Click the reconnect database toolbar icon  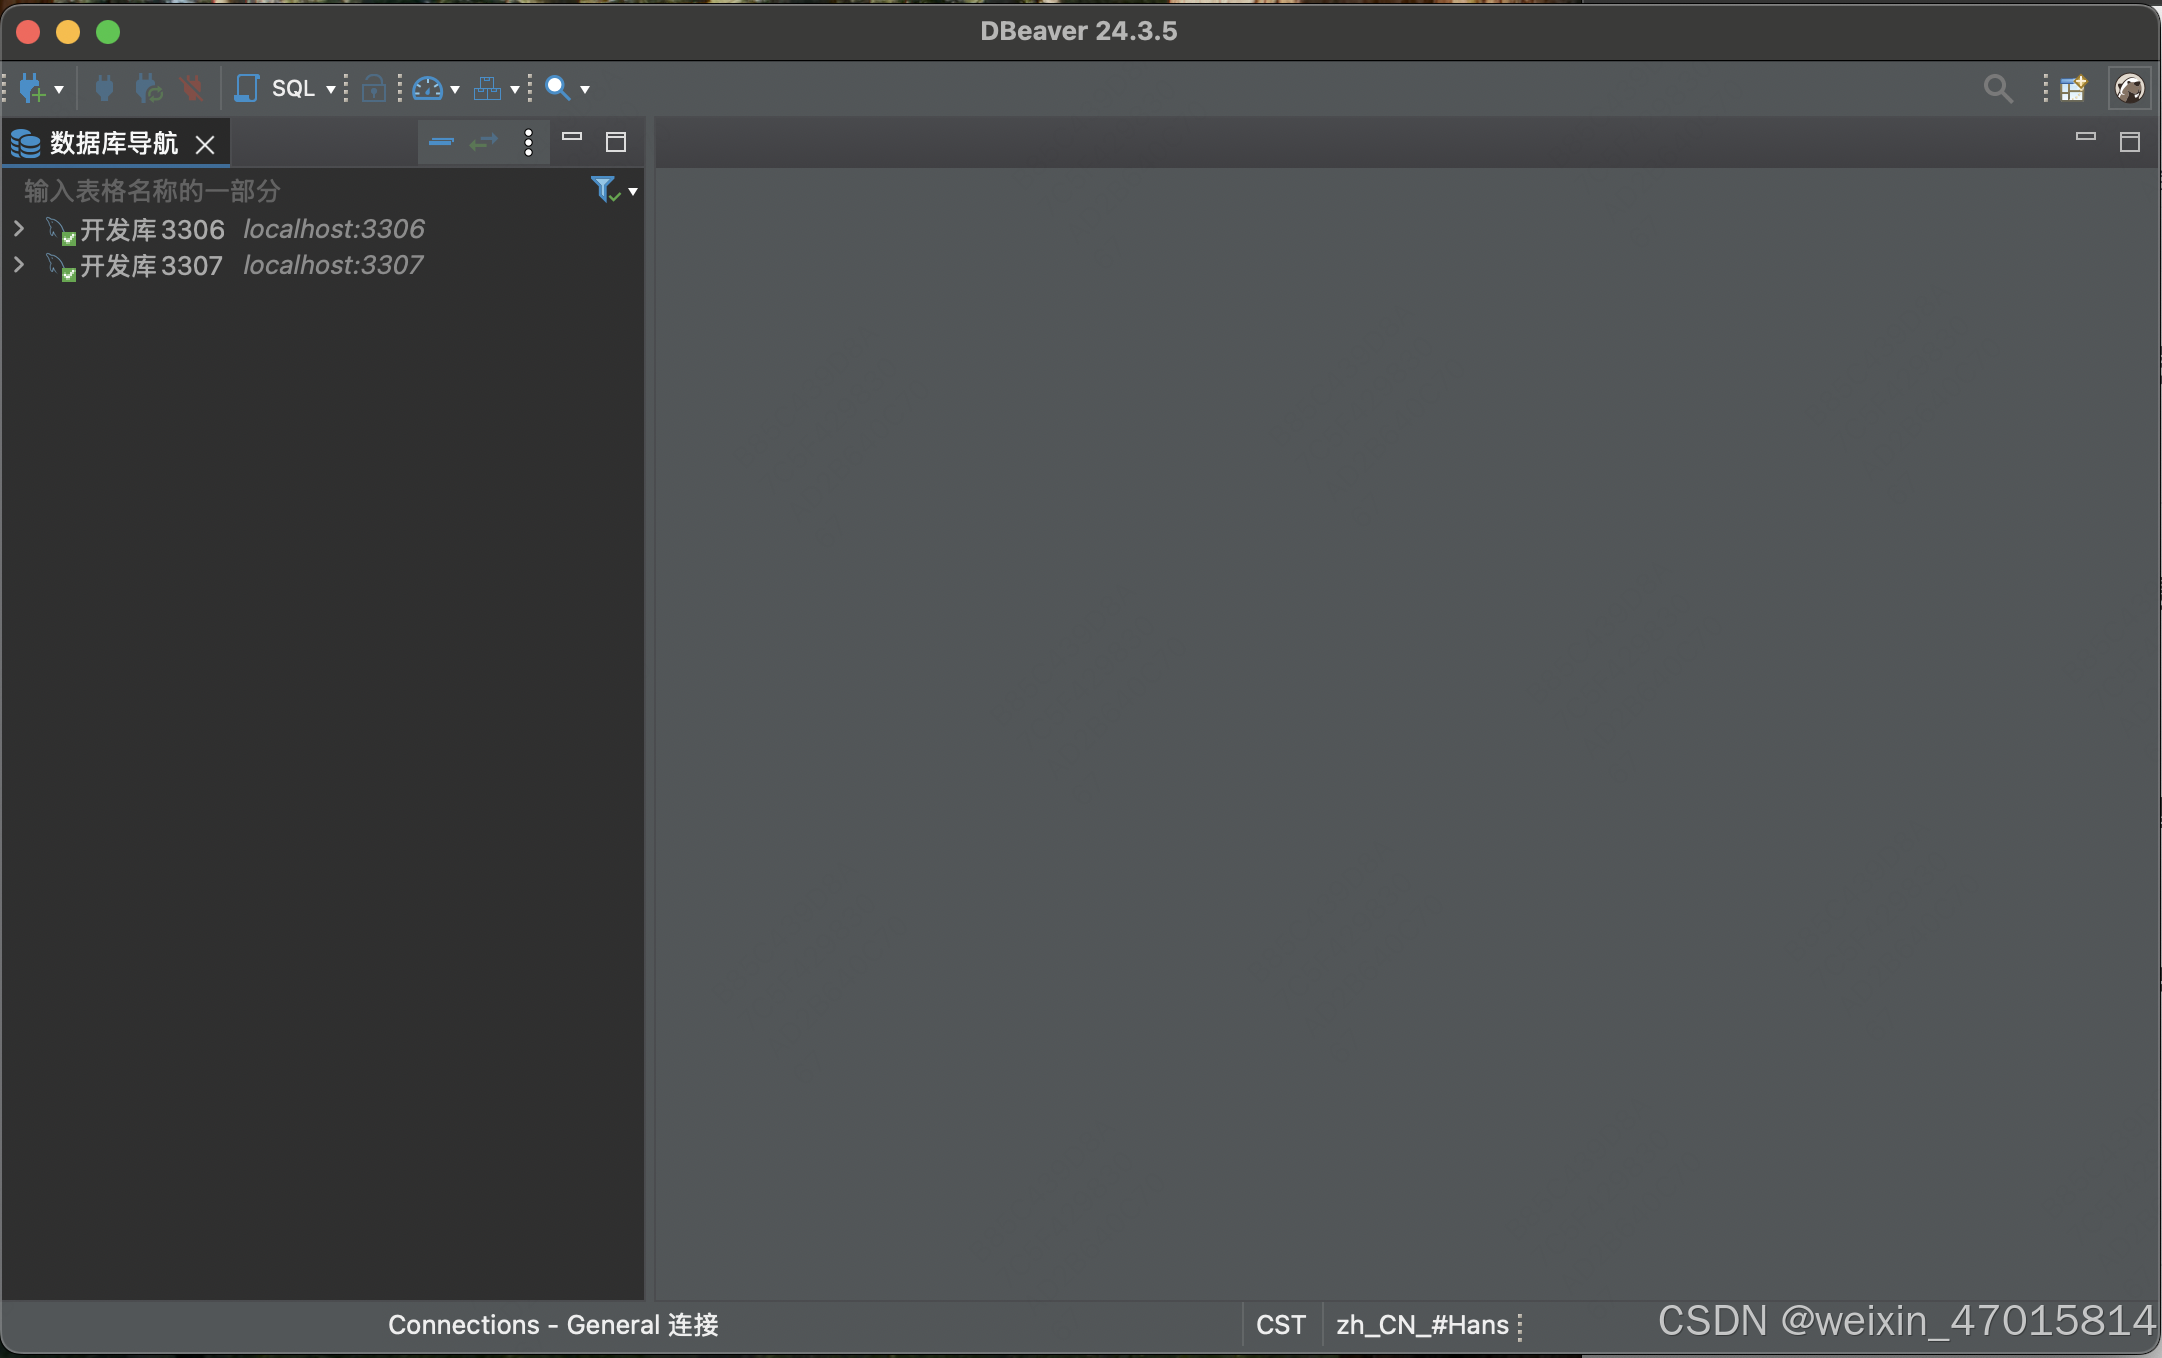147,88
